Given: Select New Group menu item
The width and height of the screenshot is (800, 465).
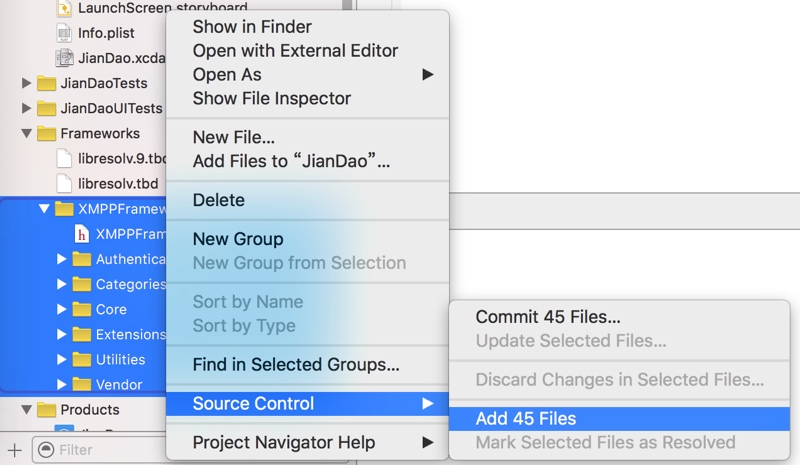Looking at the screenshot, I should (238, 239).
